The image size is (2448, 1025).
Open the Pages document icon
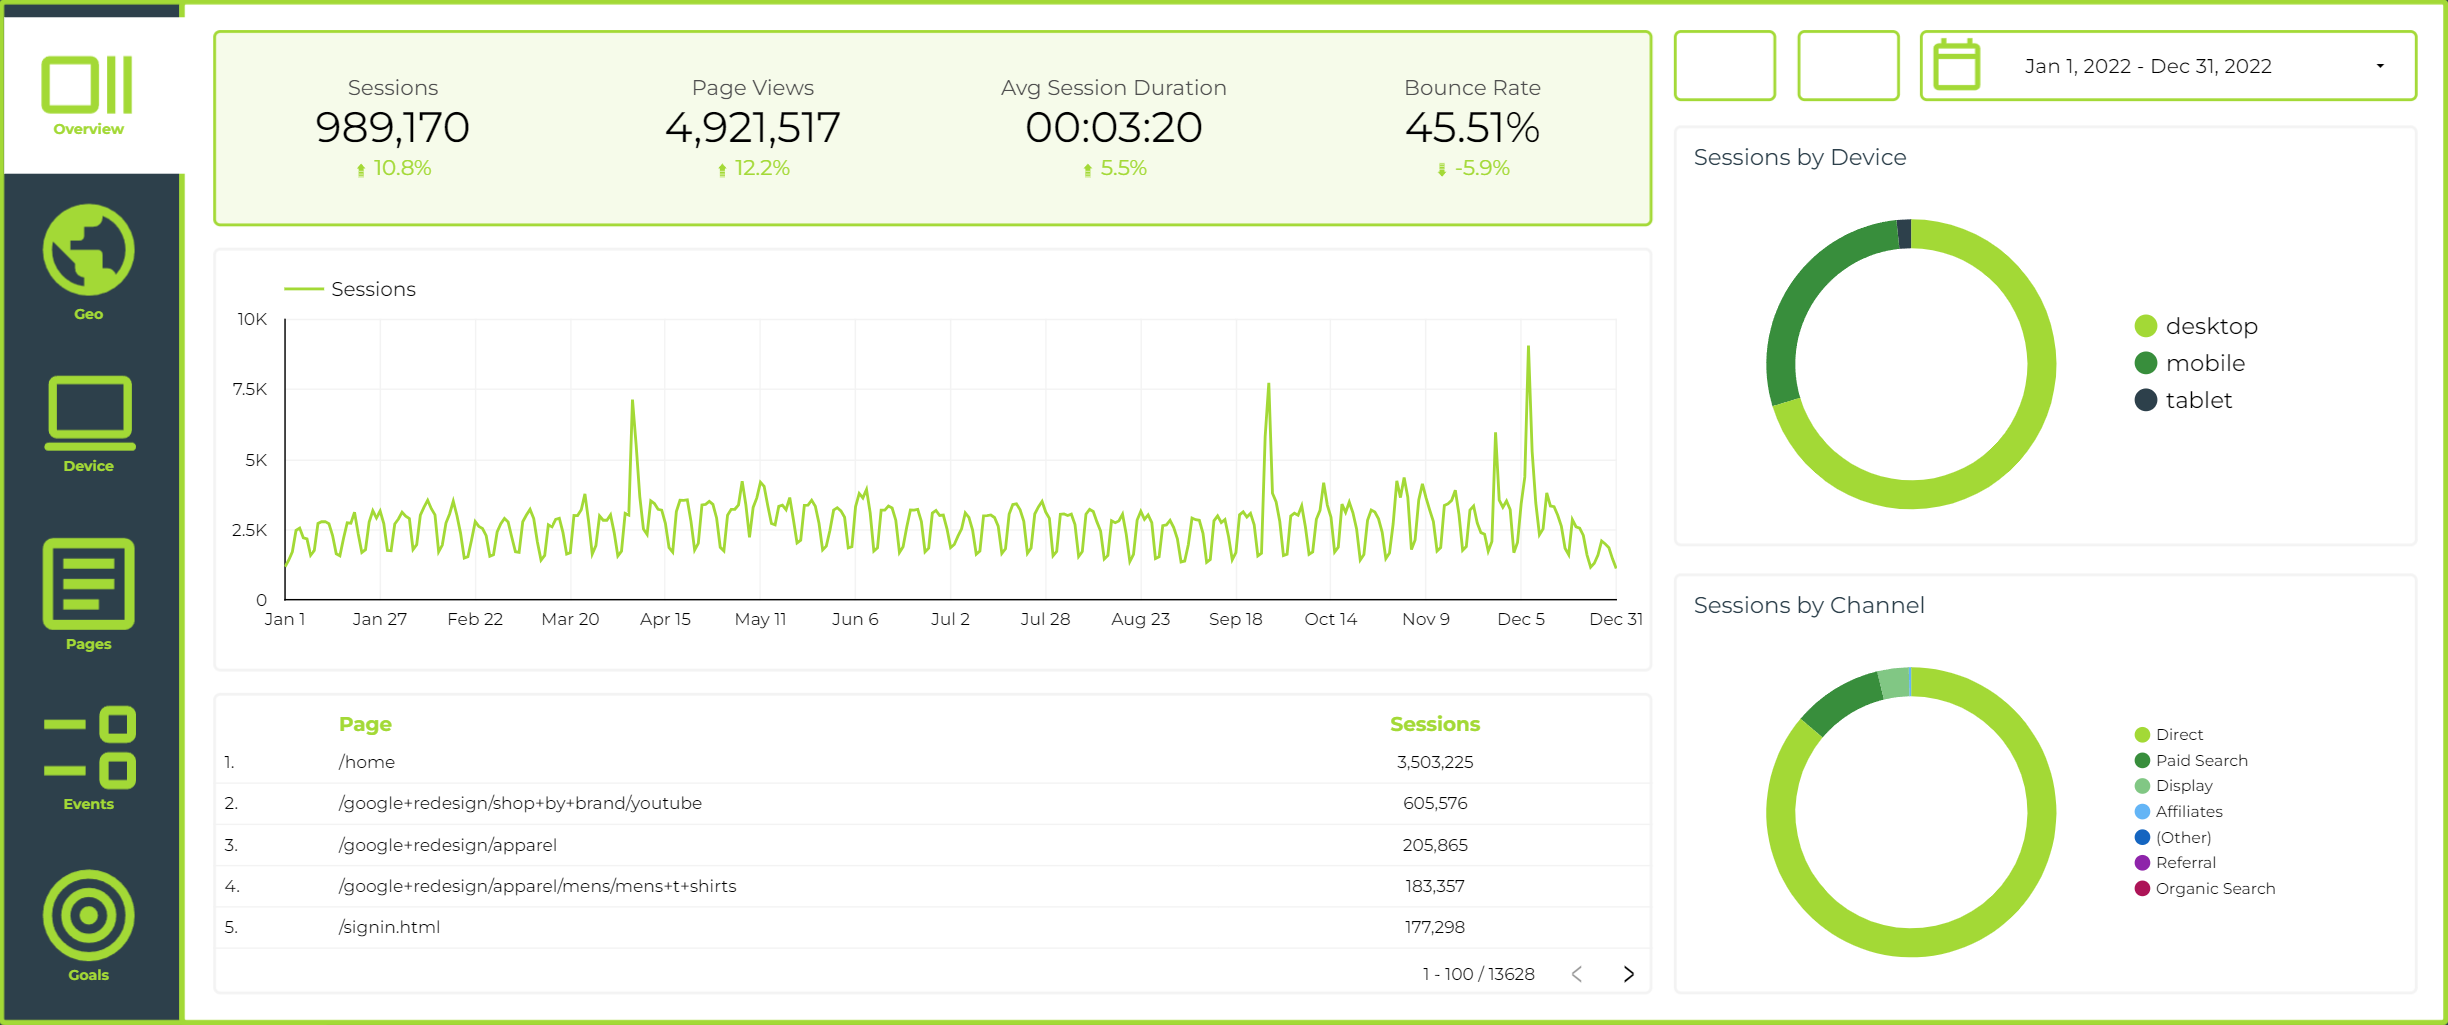point(88,584)
